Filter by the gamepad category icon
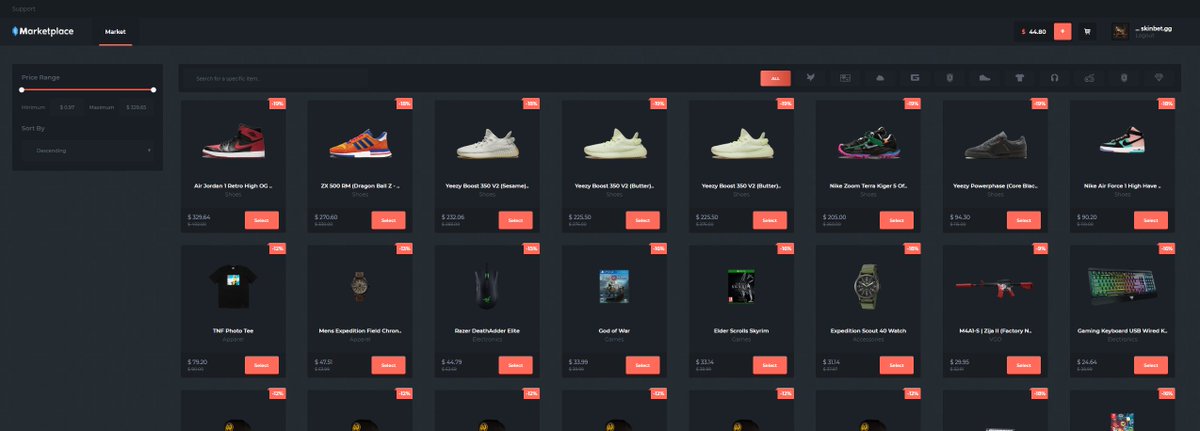The image size is (1200, 431). [1089, 77]
